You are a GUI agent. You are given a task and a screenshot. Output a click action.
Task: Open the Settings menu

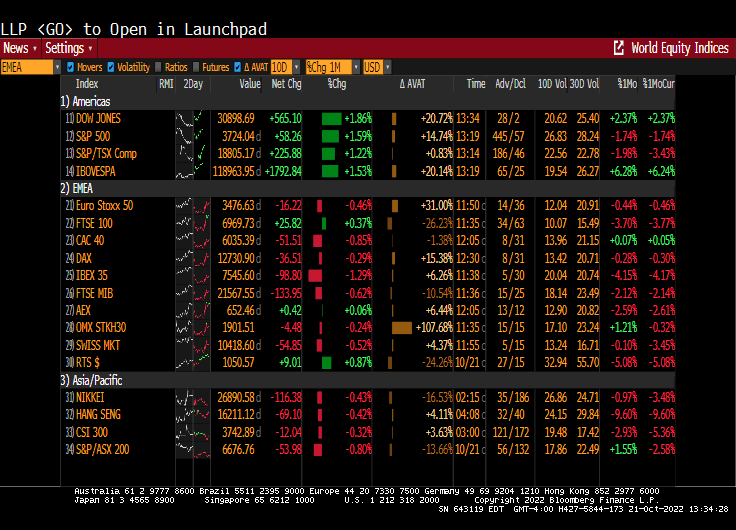[x=69, y=48]
